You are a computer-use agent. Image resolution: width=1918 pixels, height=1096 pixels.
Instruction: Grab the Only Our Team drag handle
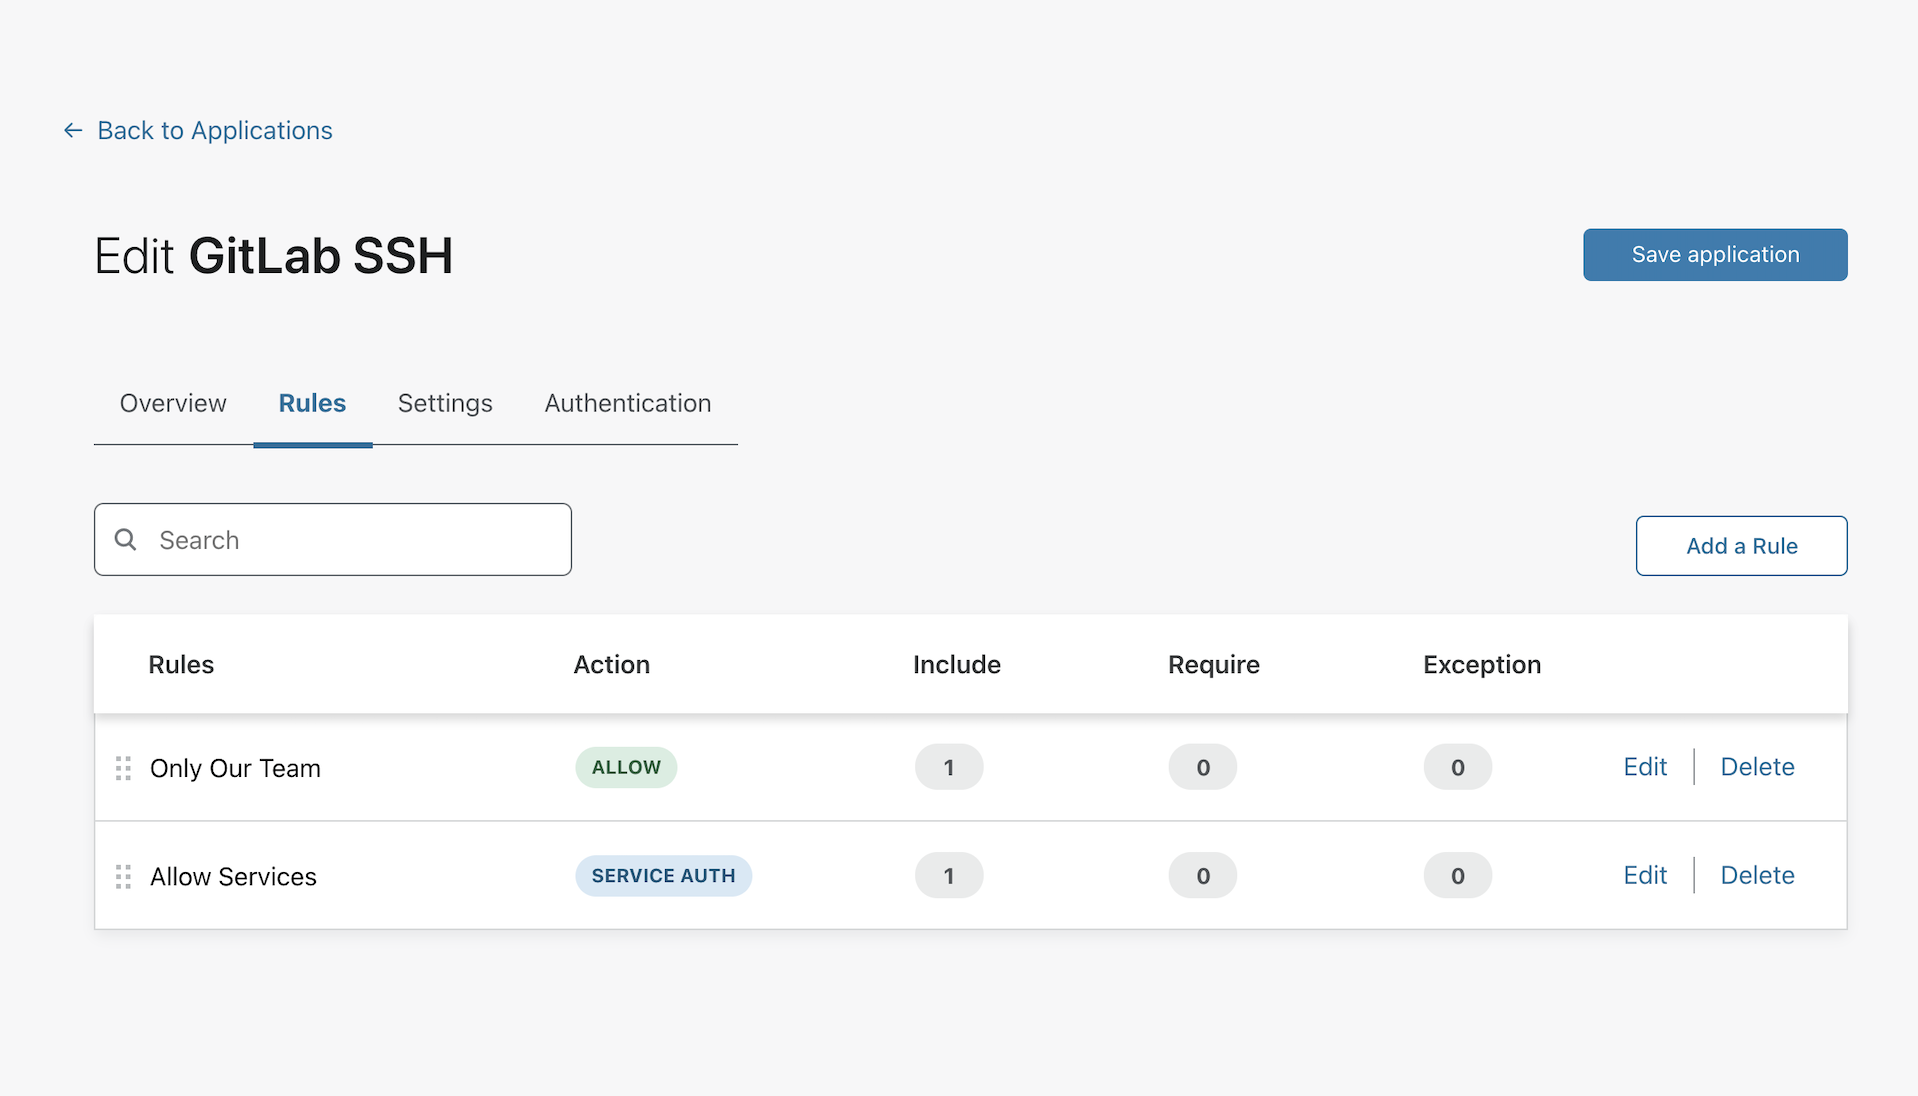123,768
